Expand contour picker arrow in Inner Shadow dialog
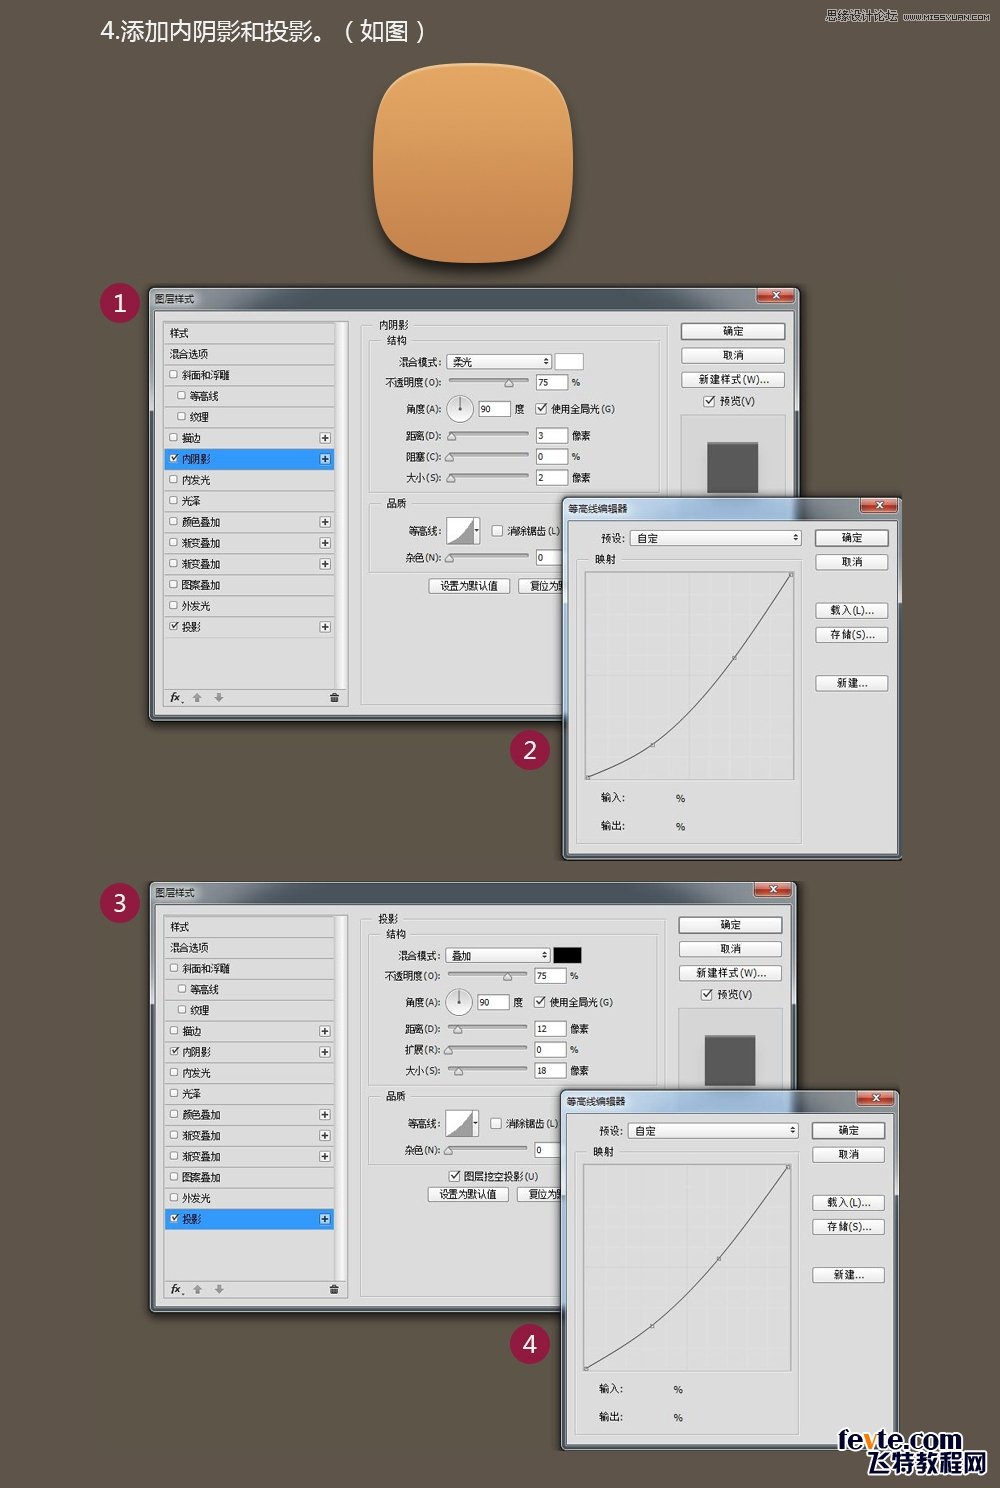Viewport: 1000px width, 1488px height. tap(477, 531)
